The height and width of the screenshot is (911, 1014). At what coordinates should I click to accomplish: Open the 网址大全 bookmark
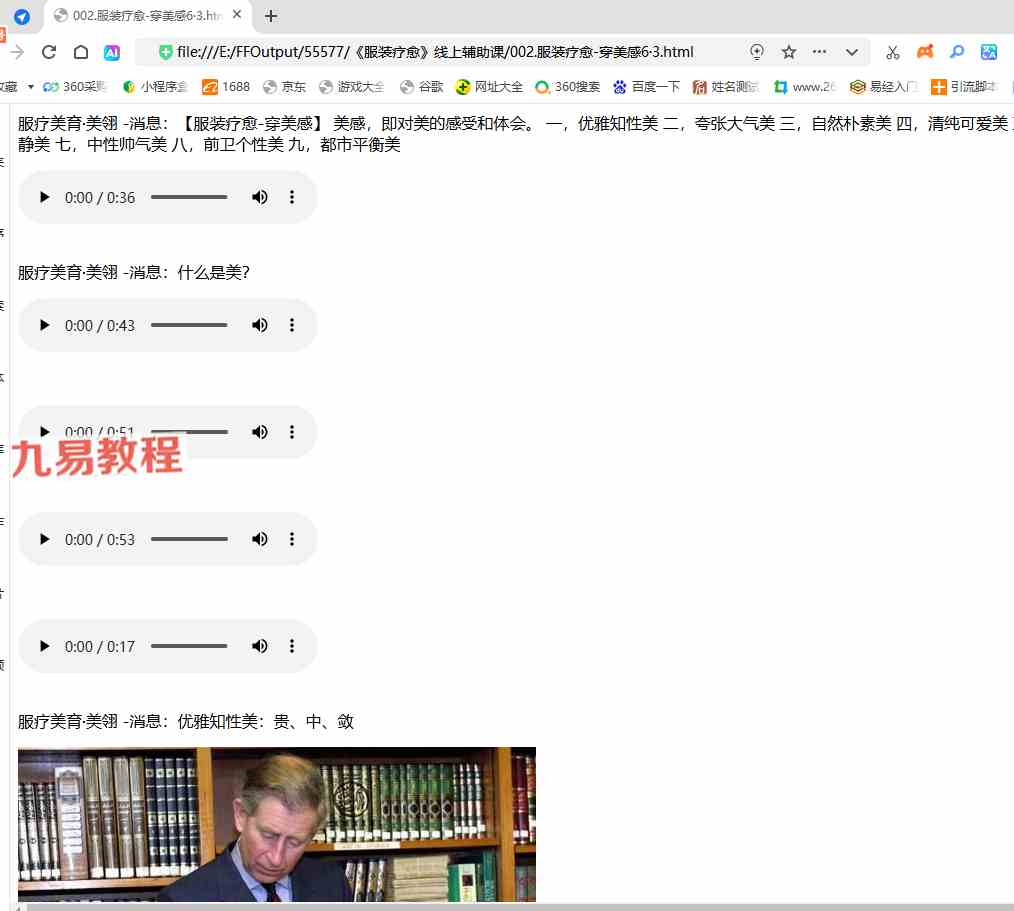pyautogui.click(x=489, y=87)
